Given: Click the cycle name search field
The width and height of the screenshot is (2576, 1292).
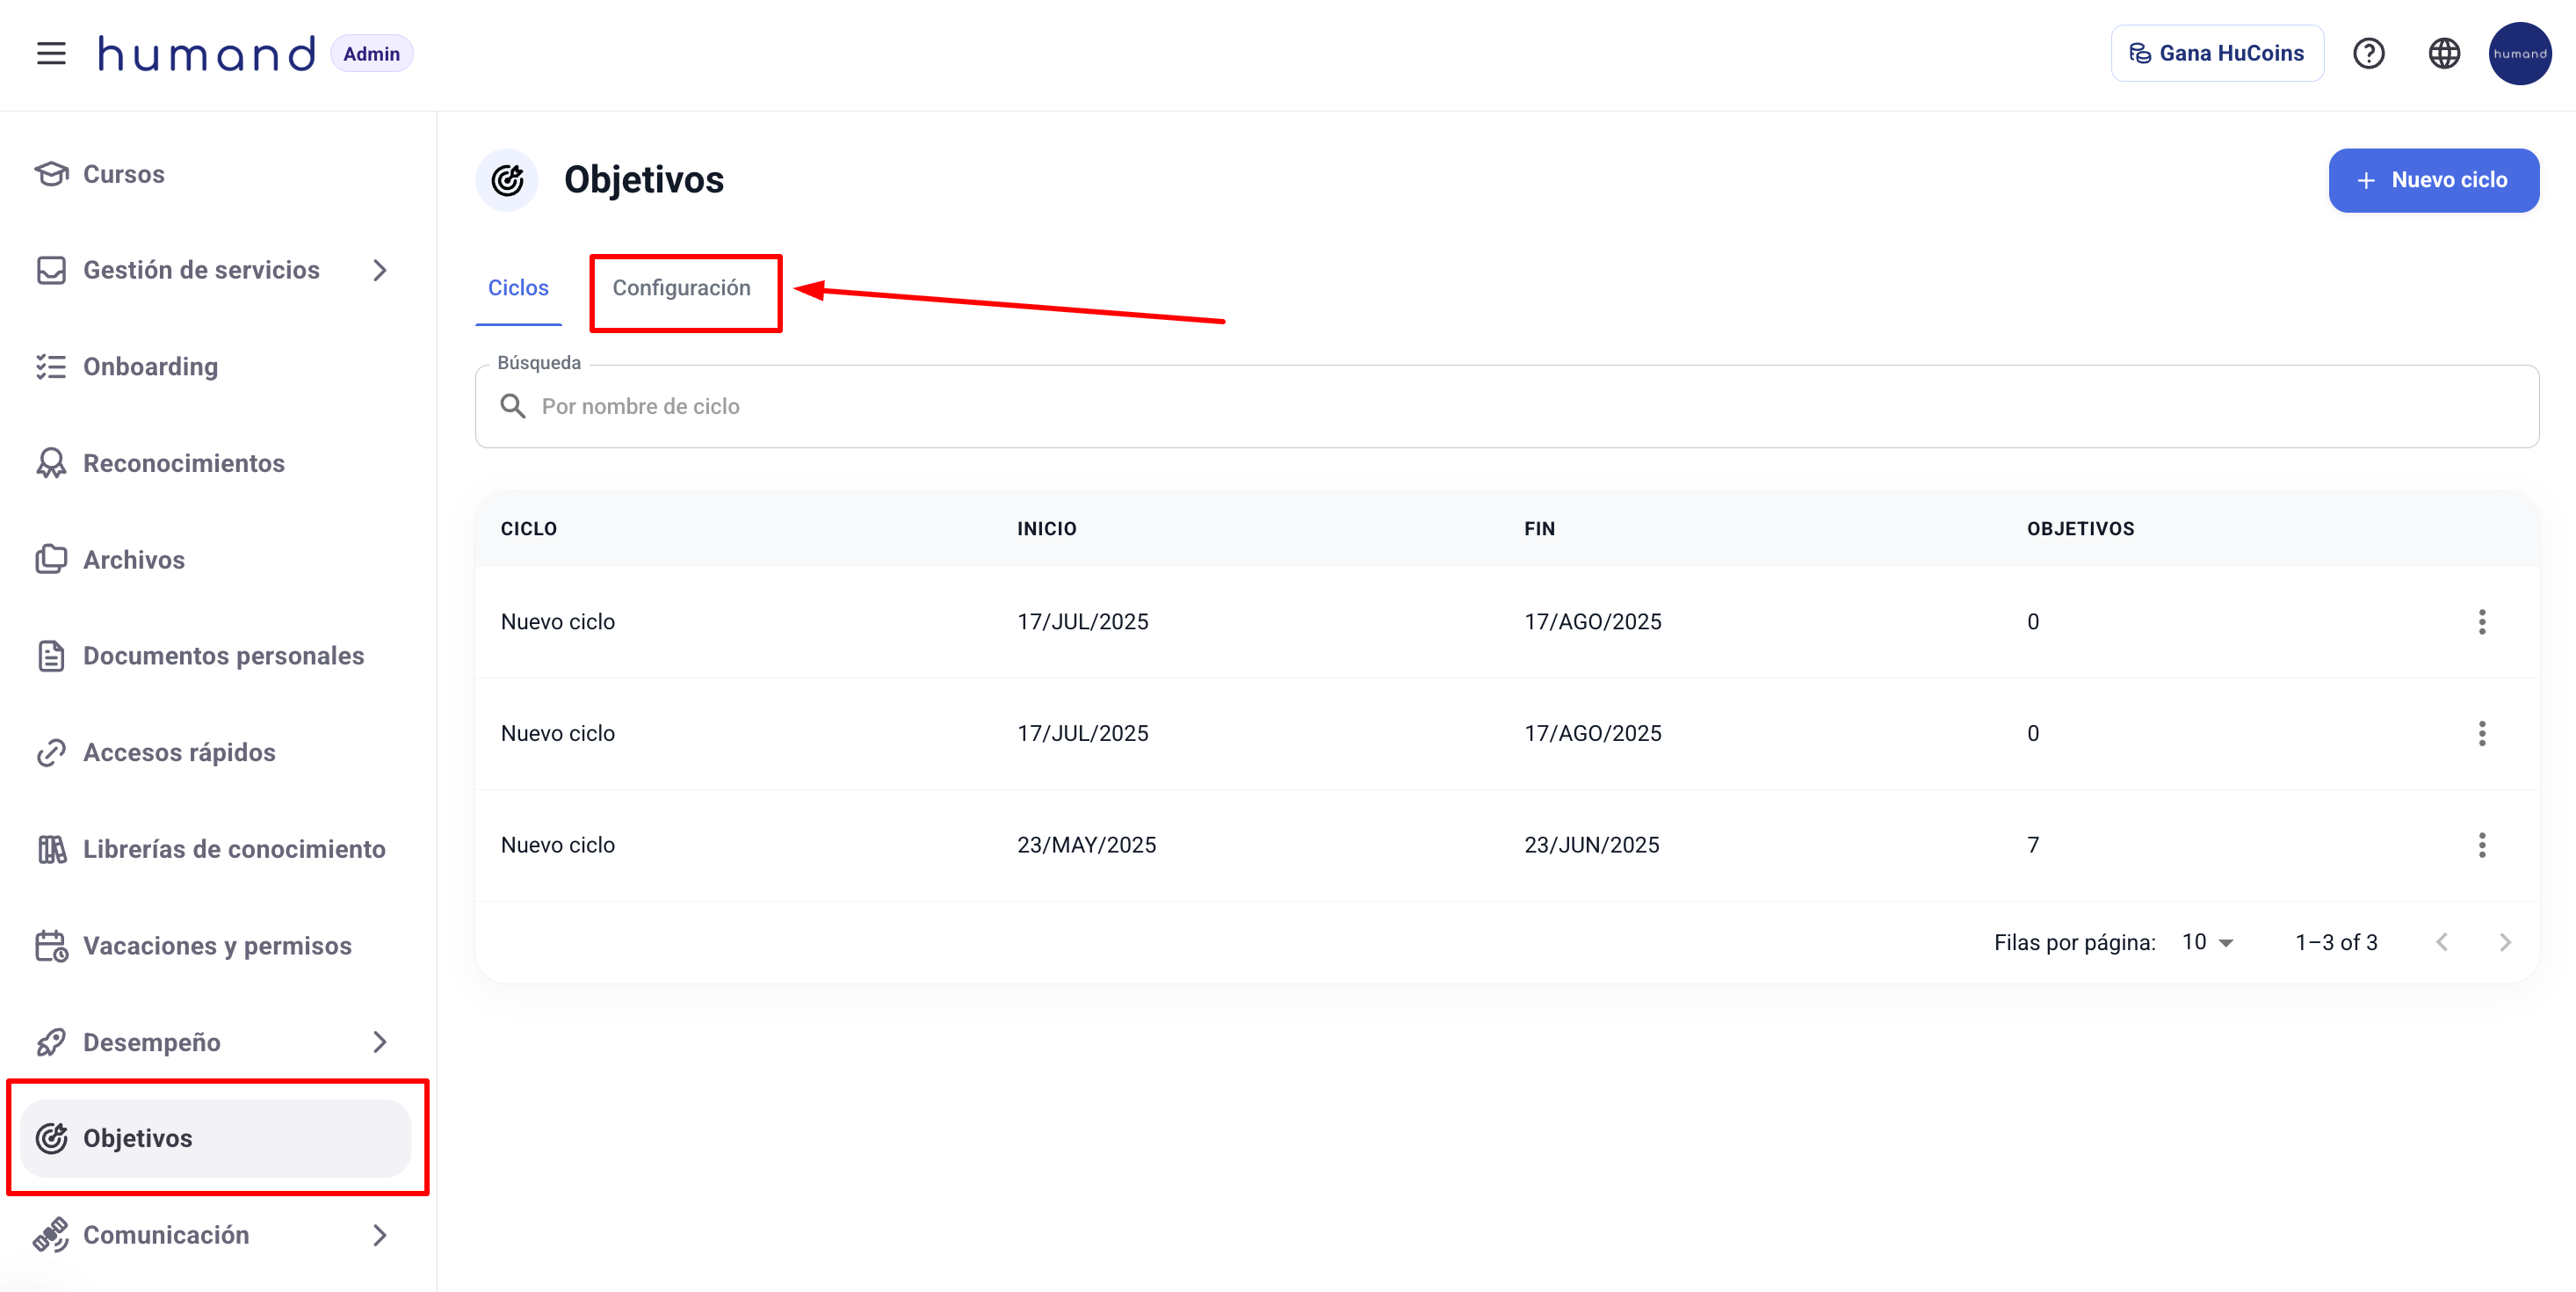Looking at the screenshot, I should coord(1500,406).
